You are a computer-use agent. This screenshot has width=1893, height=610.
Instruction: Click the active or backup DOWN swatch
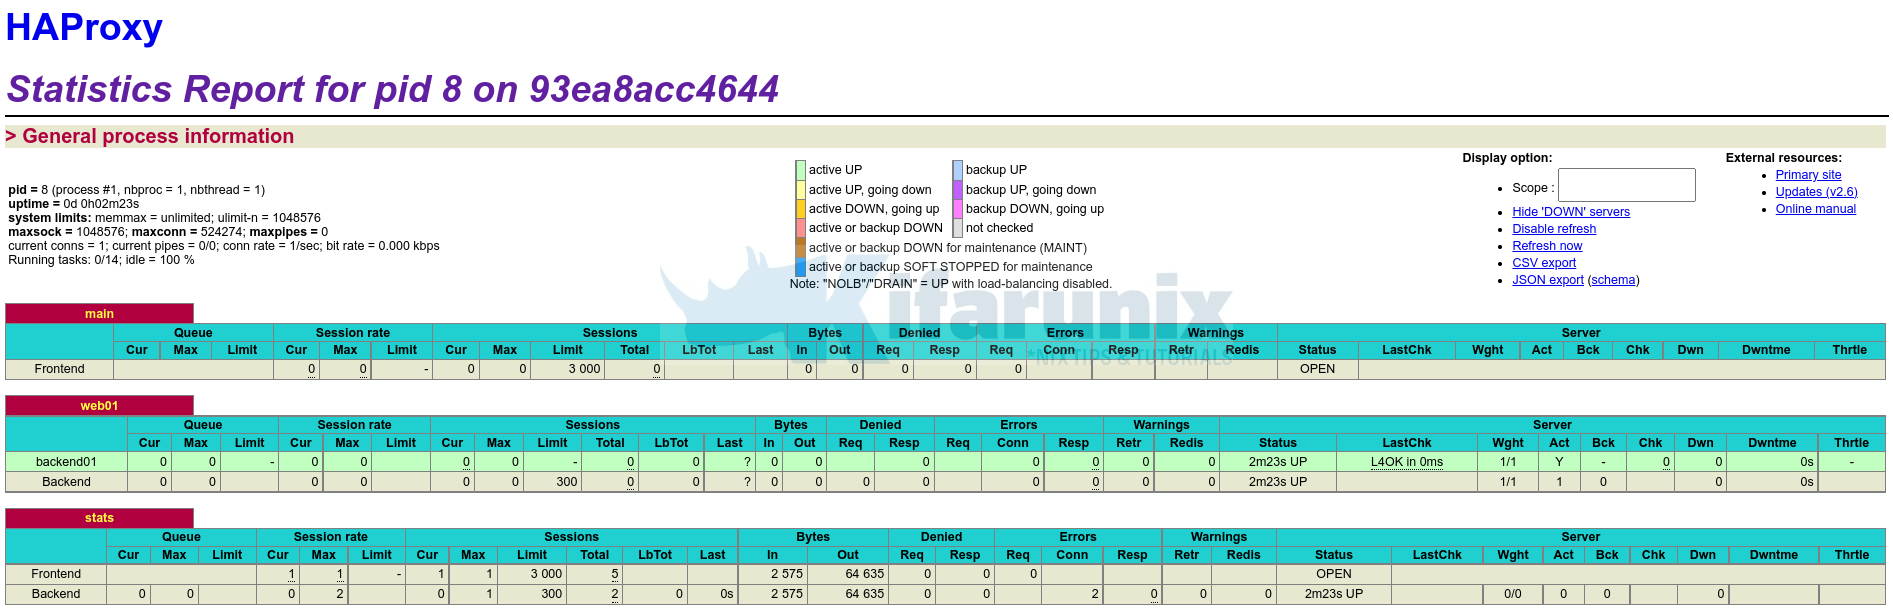pyautogui.click(x=801, y=228)
